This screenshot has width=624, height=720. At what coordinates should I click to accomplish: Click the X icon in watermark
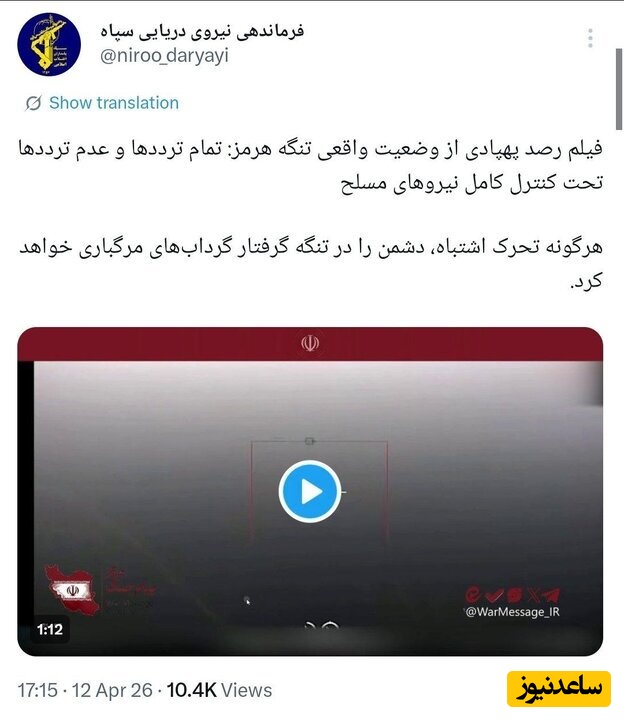pyautogui.click(x=533, y=595)
